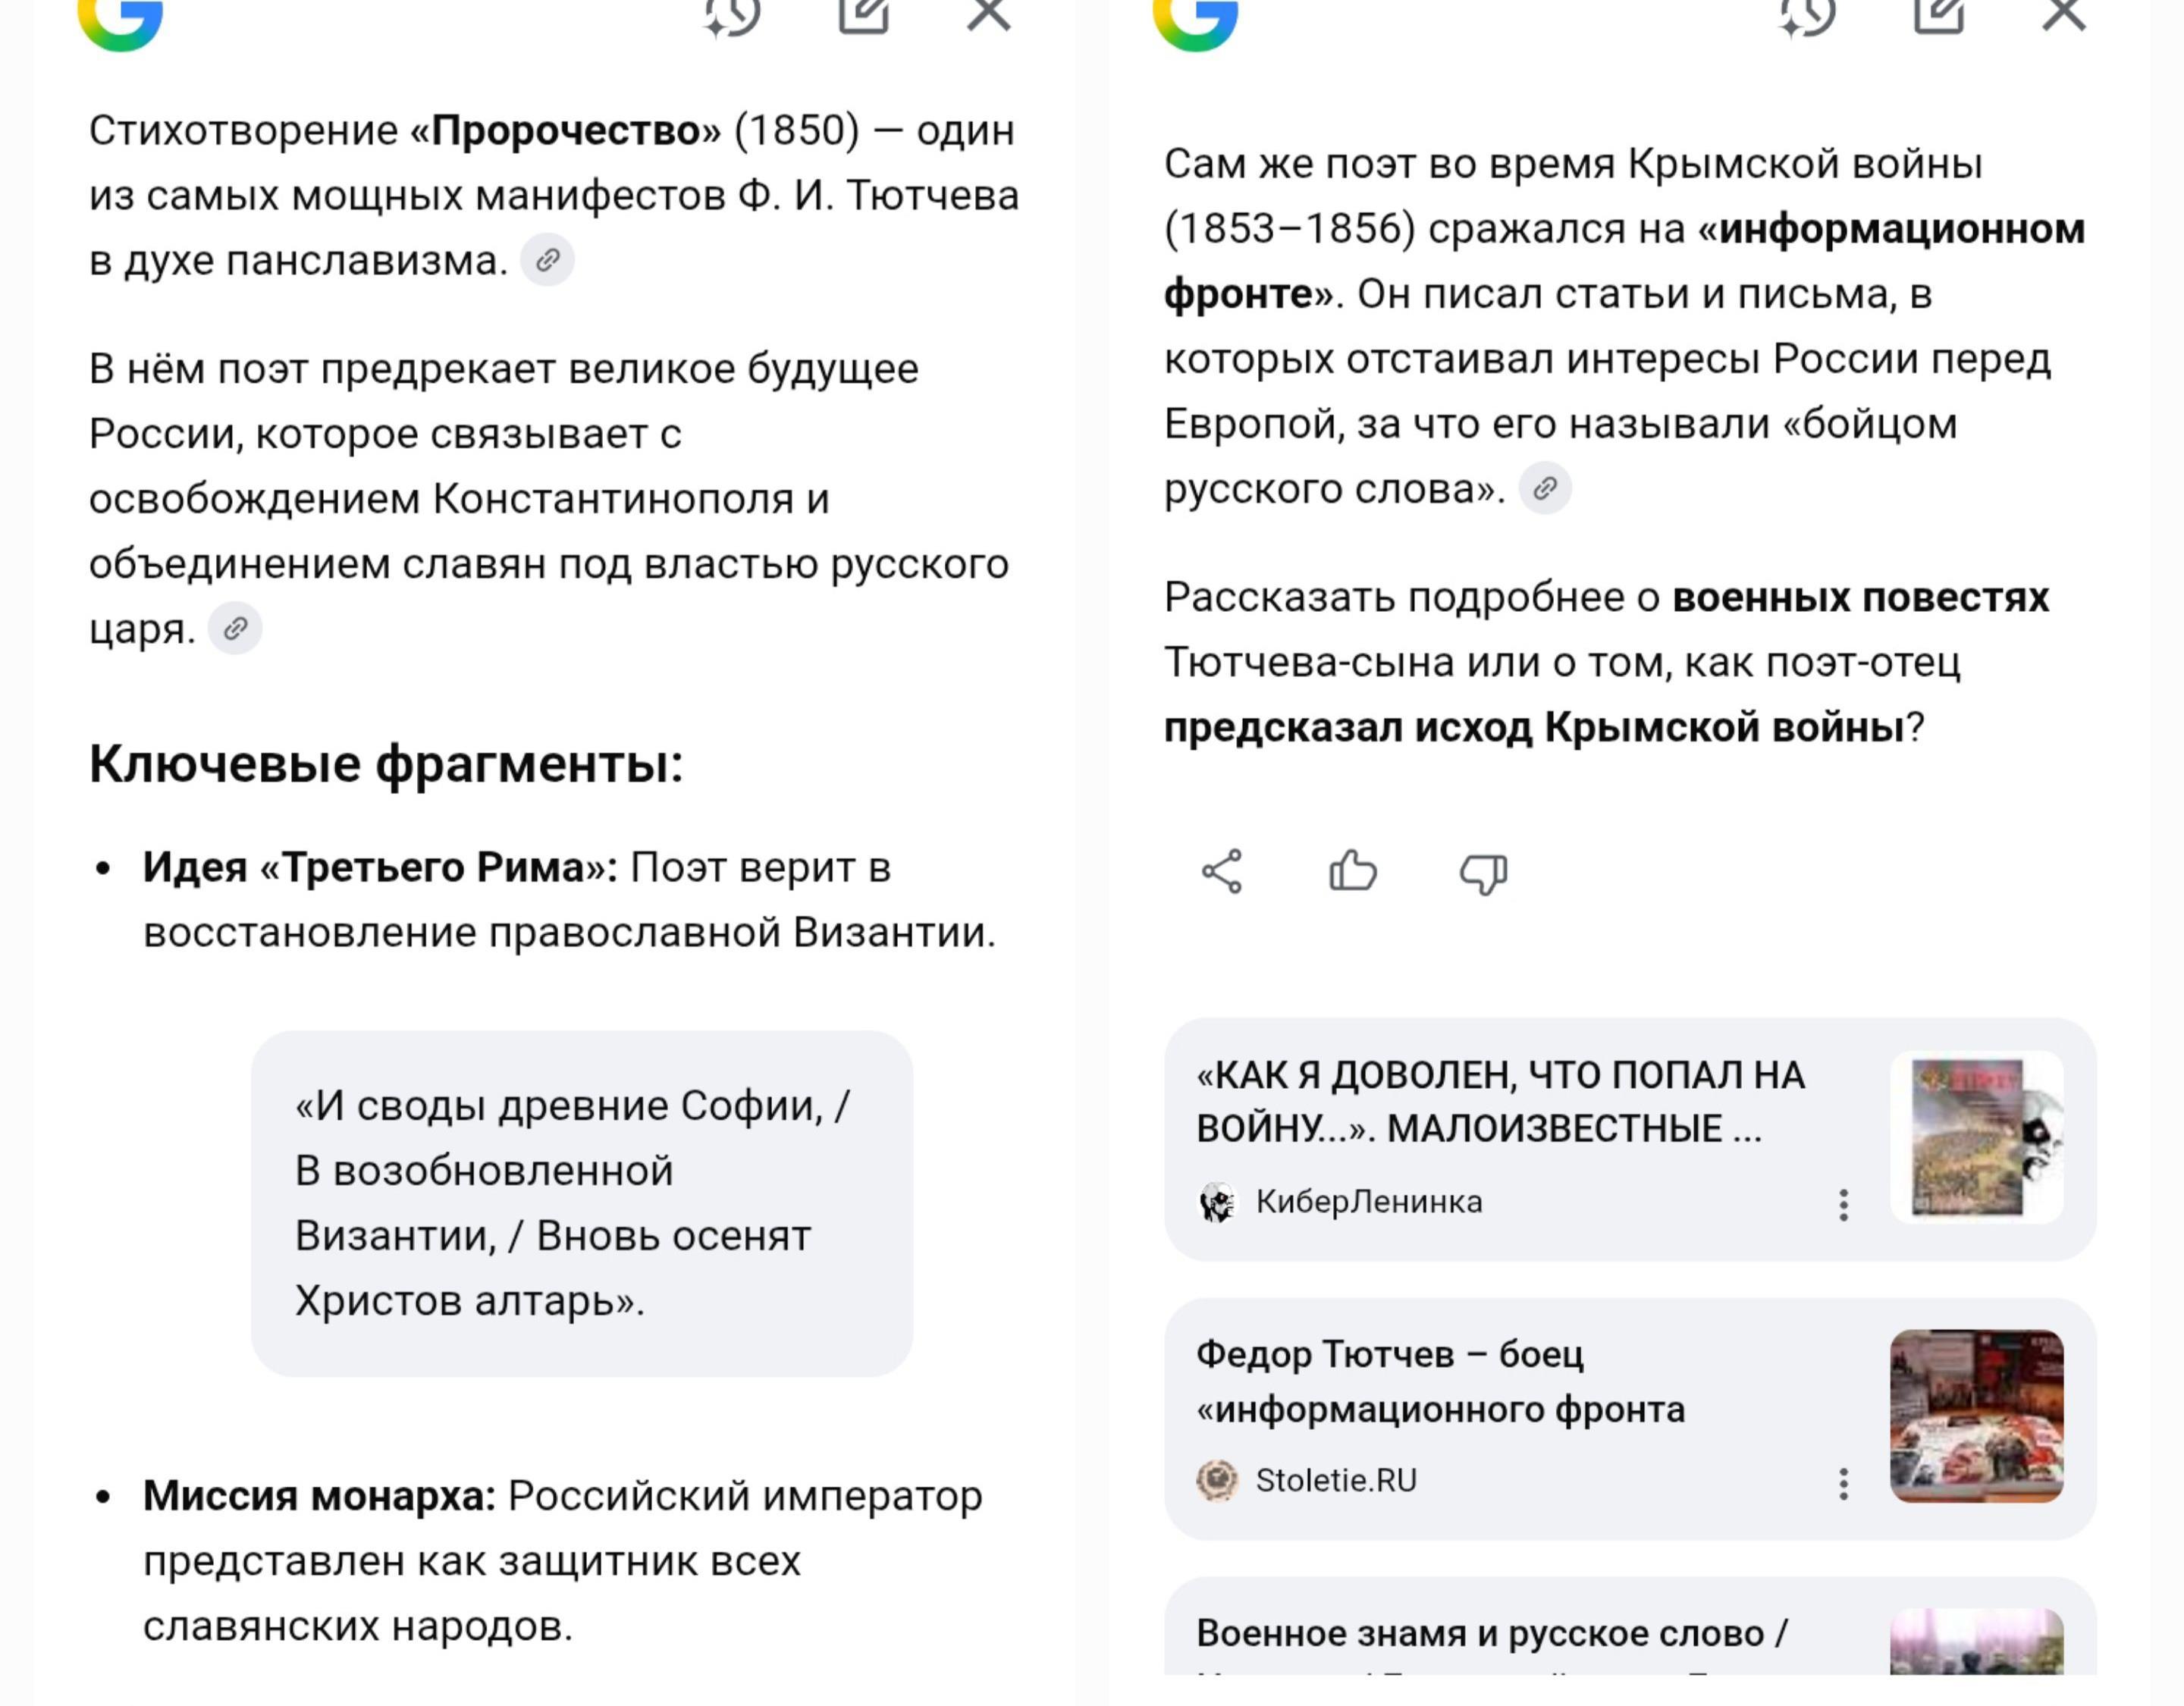Viewport: 2184px width, 1706px height.
Task: Open search history in the Пророчество panel
Action: pos(733,16)
